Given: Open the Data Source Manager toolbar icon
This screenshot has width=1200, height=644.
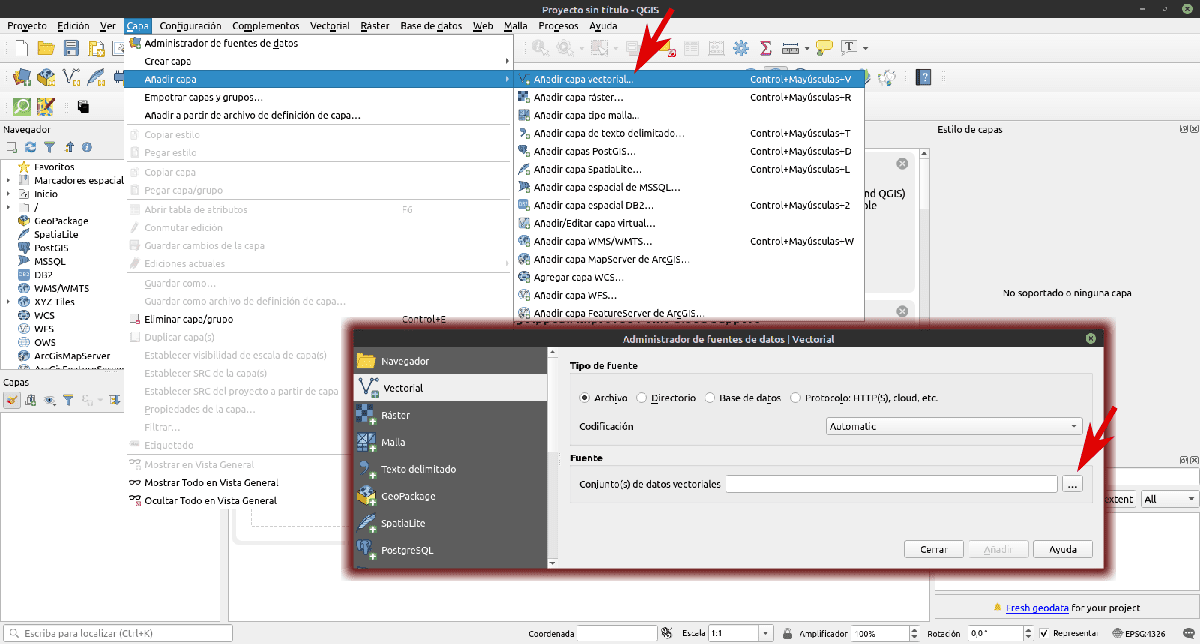Looking at the screenshot, I should 22,77.
